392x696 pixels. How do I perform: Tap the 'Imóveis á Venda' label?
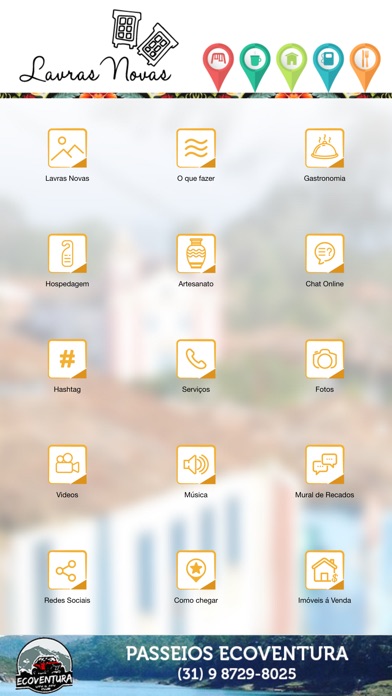pos(325,600)
